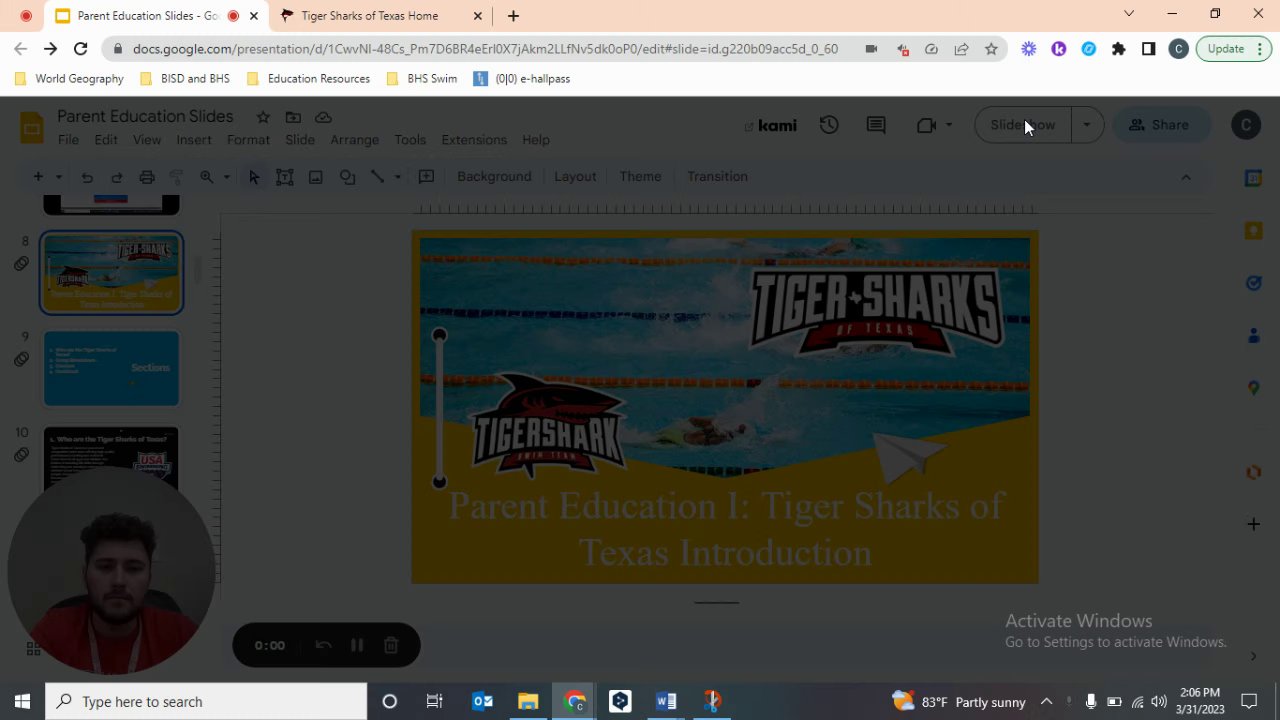Star the Parent Education Slides document
Viewport: 1280px width, 720px height.
point(263,117)
